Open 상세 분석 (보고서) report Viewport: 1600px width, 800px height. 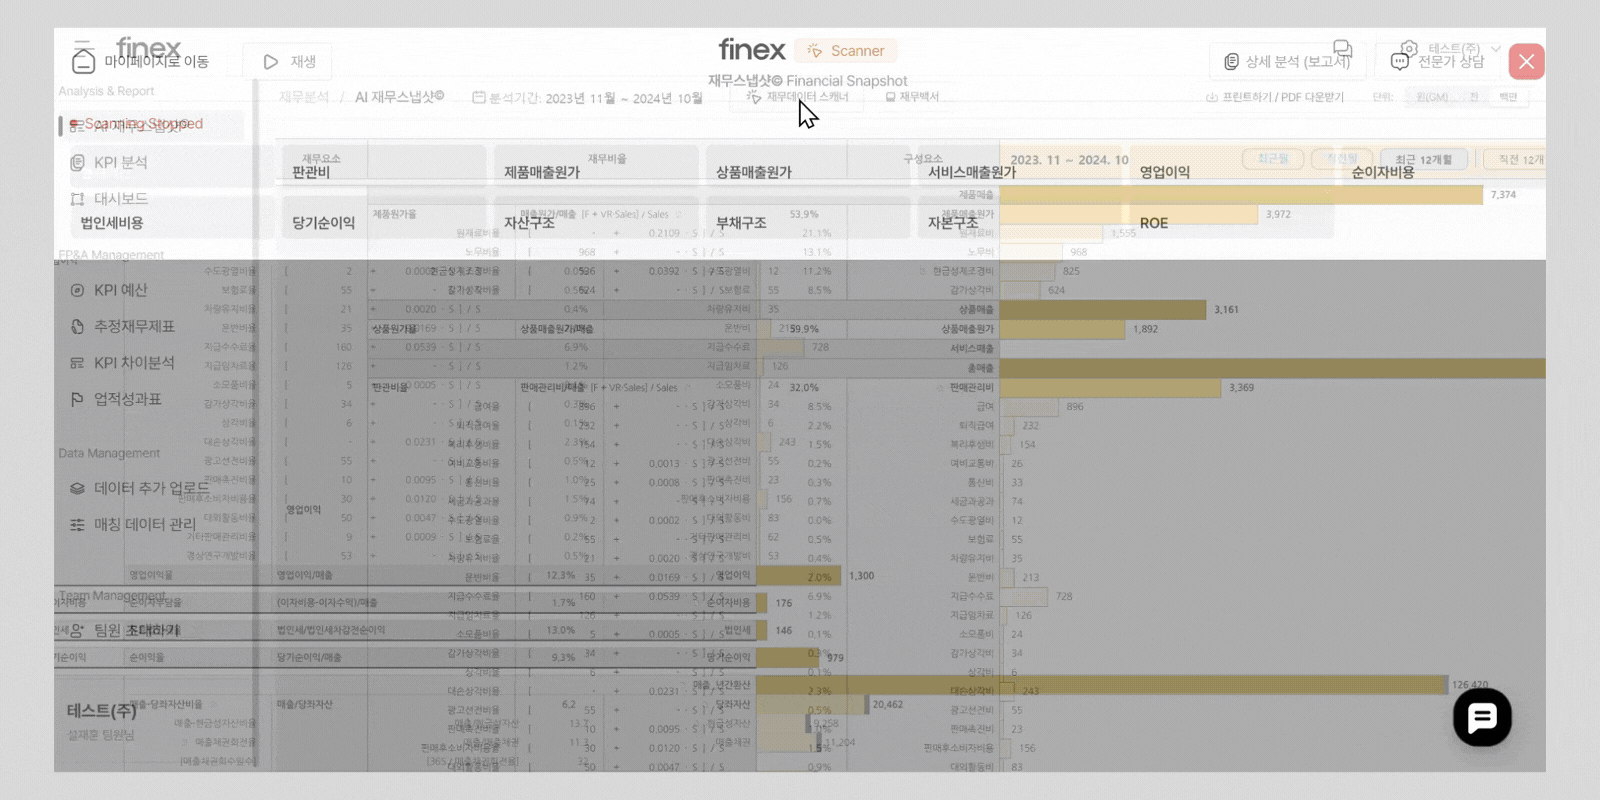[x=1286, y=62]
